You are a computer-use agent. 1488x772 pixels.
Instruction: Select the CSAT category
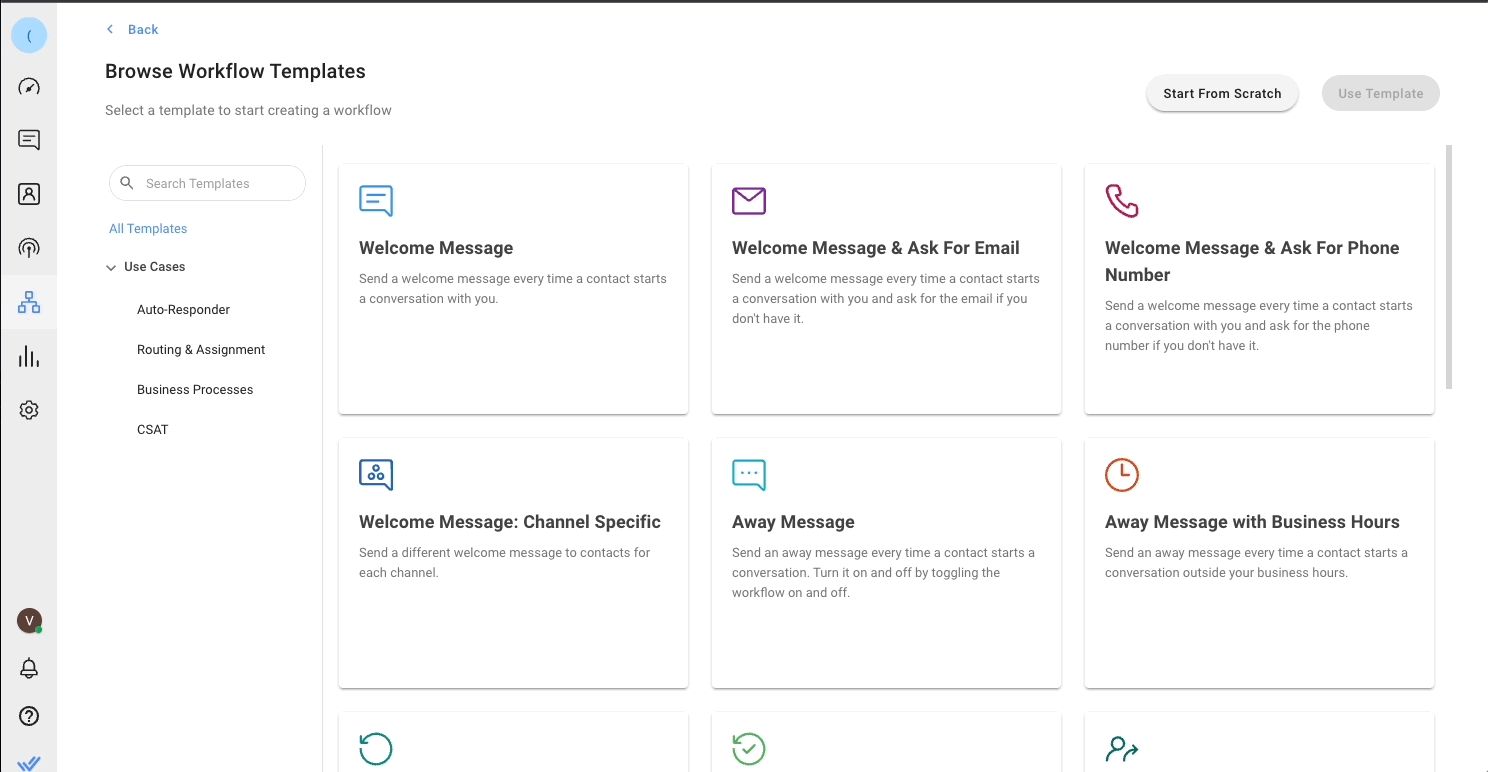(x=153, y=430)
